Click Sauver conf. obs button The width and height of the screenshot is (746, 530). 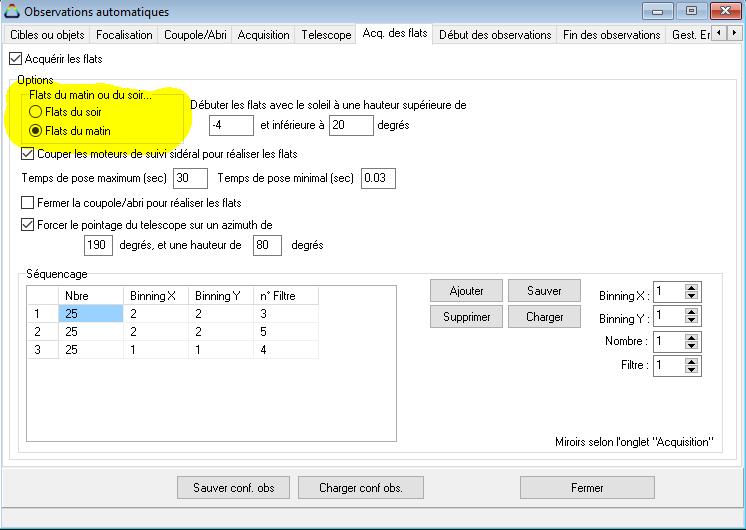pos(233,488)
